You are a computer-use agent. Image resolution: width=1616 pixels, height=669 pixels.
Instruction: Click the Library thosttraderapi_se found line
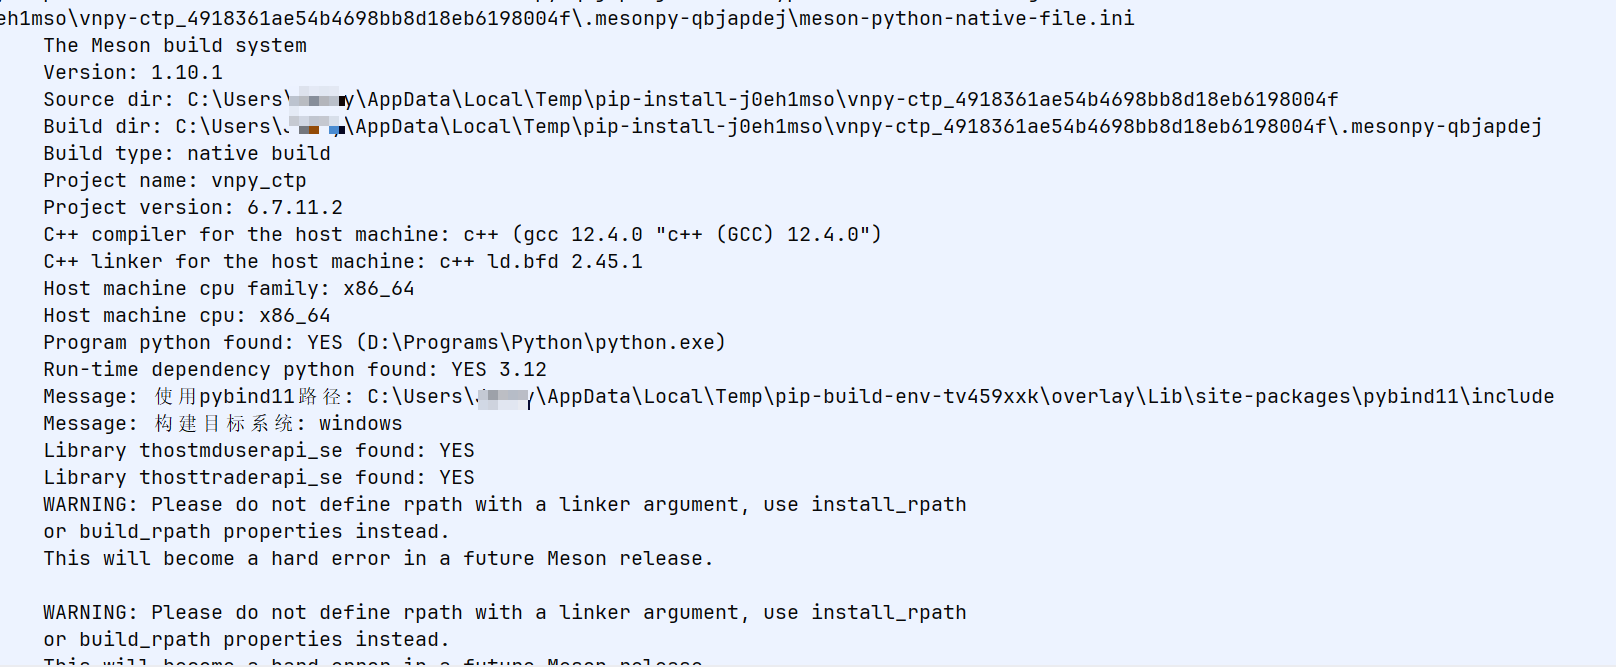tap(259, 478)
